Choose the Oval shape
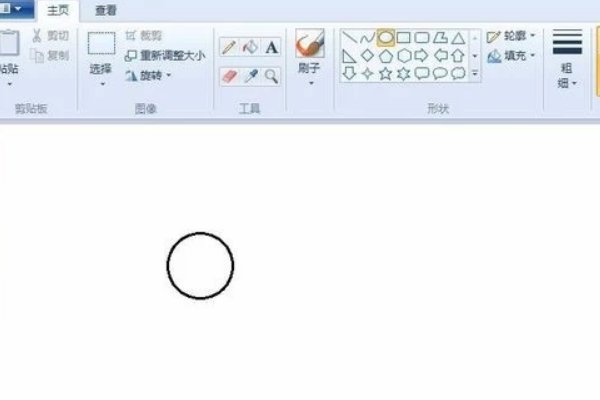Viewport: 600px width, 400px height. pos(385,38)
